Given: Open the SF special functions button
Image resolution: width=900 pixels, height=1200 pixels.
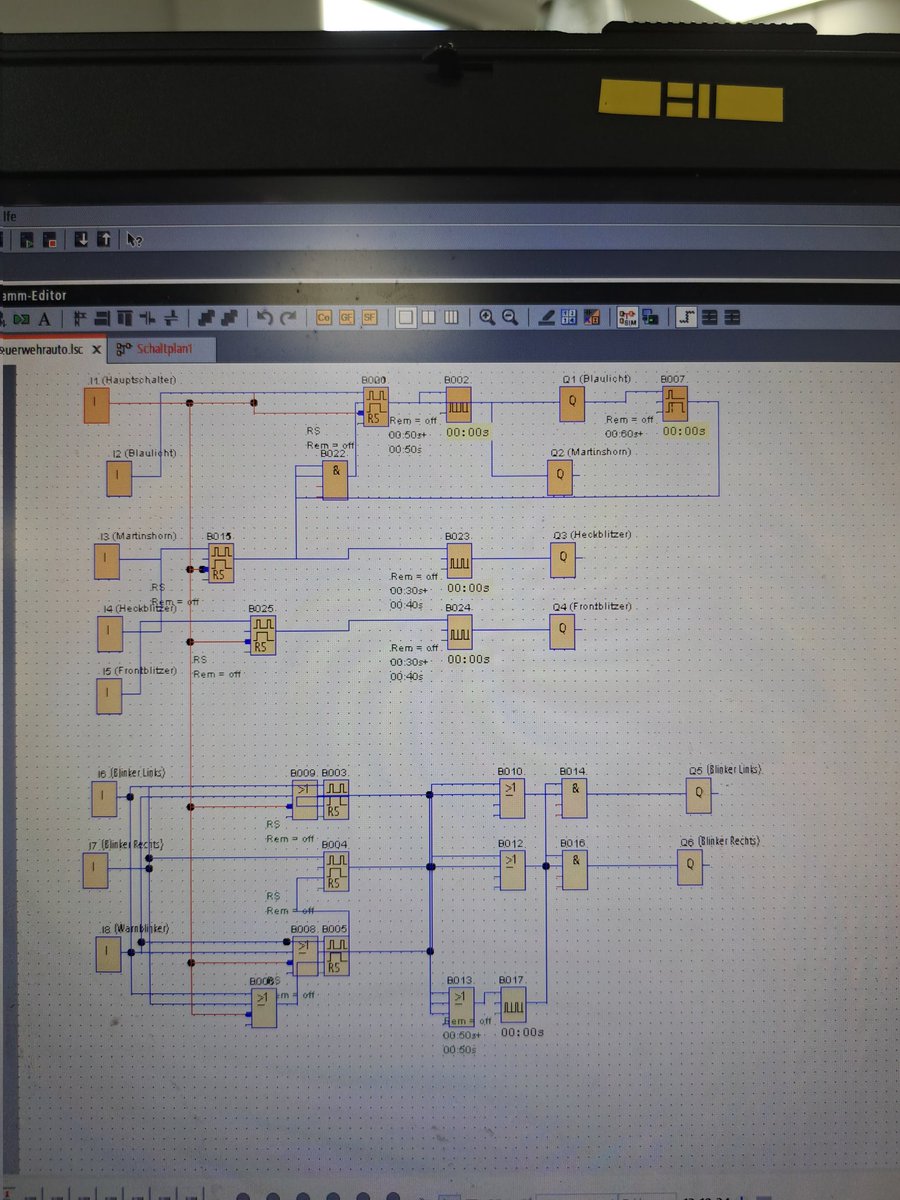Looking at the screenshot, I should 369,317.
